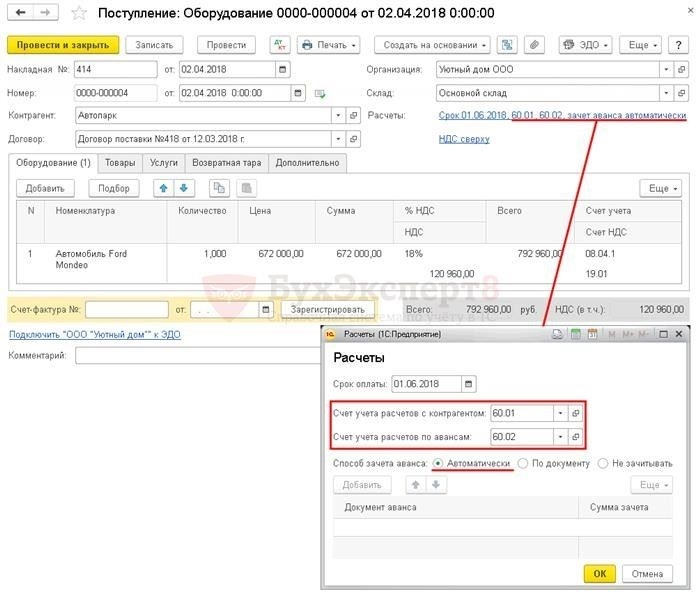Image resolution: width=700 pixels, height=593 pixels.
Task: Expand Создать на основании dropdown
Action: click(x=432, y=45)
